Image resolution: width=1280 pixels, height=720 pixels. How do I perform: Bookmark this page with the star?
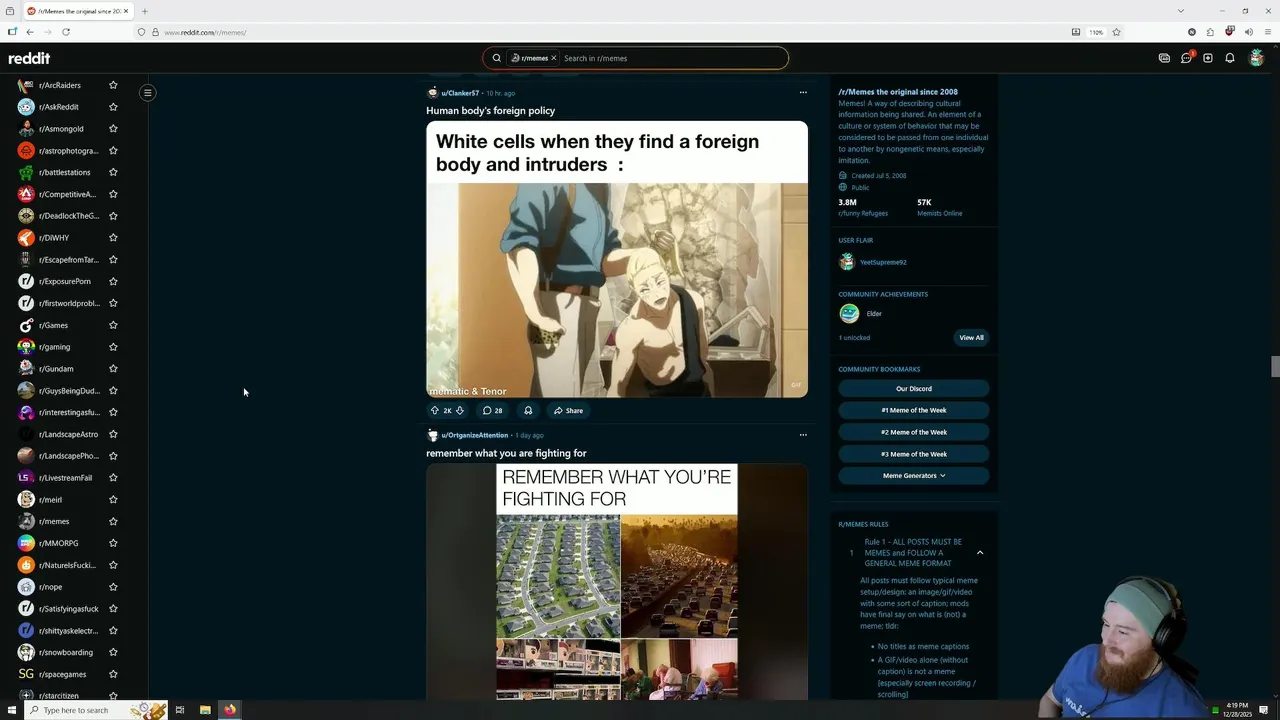pyautogui.click(x=1116, y=32)
